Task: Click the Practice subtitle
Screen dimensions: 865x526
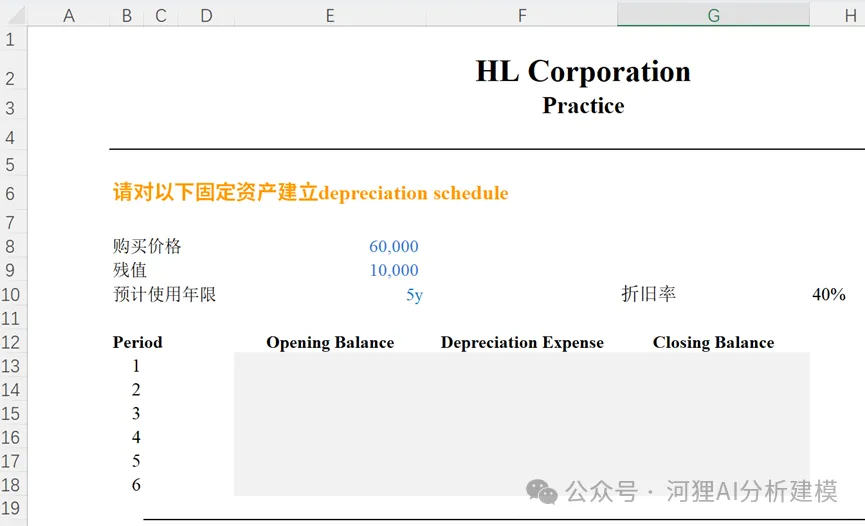Action: click(x=583, y=105)
